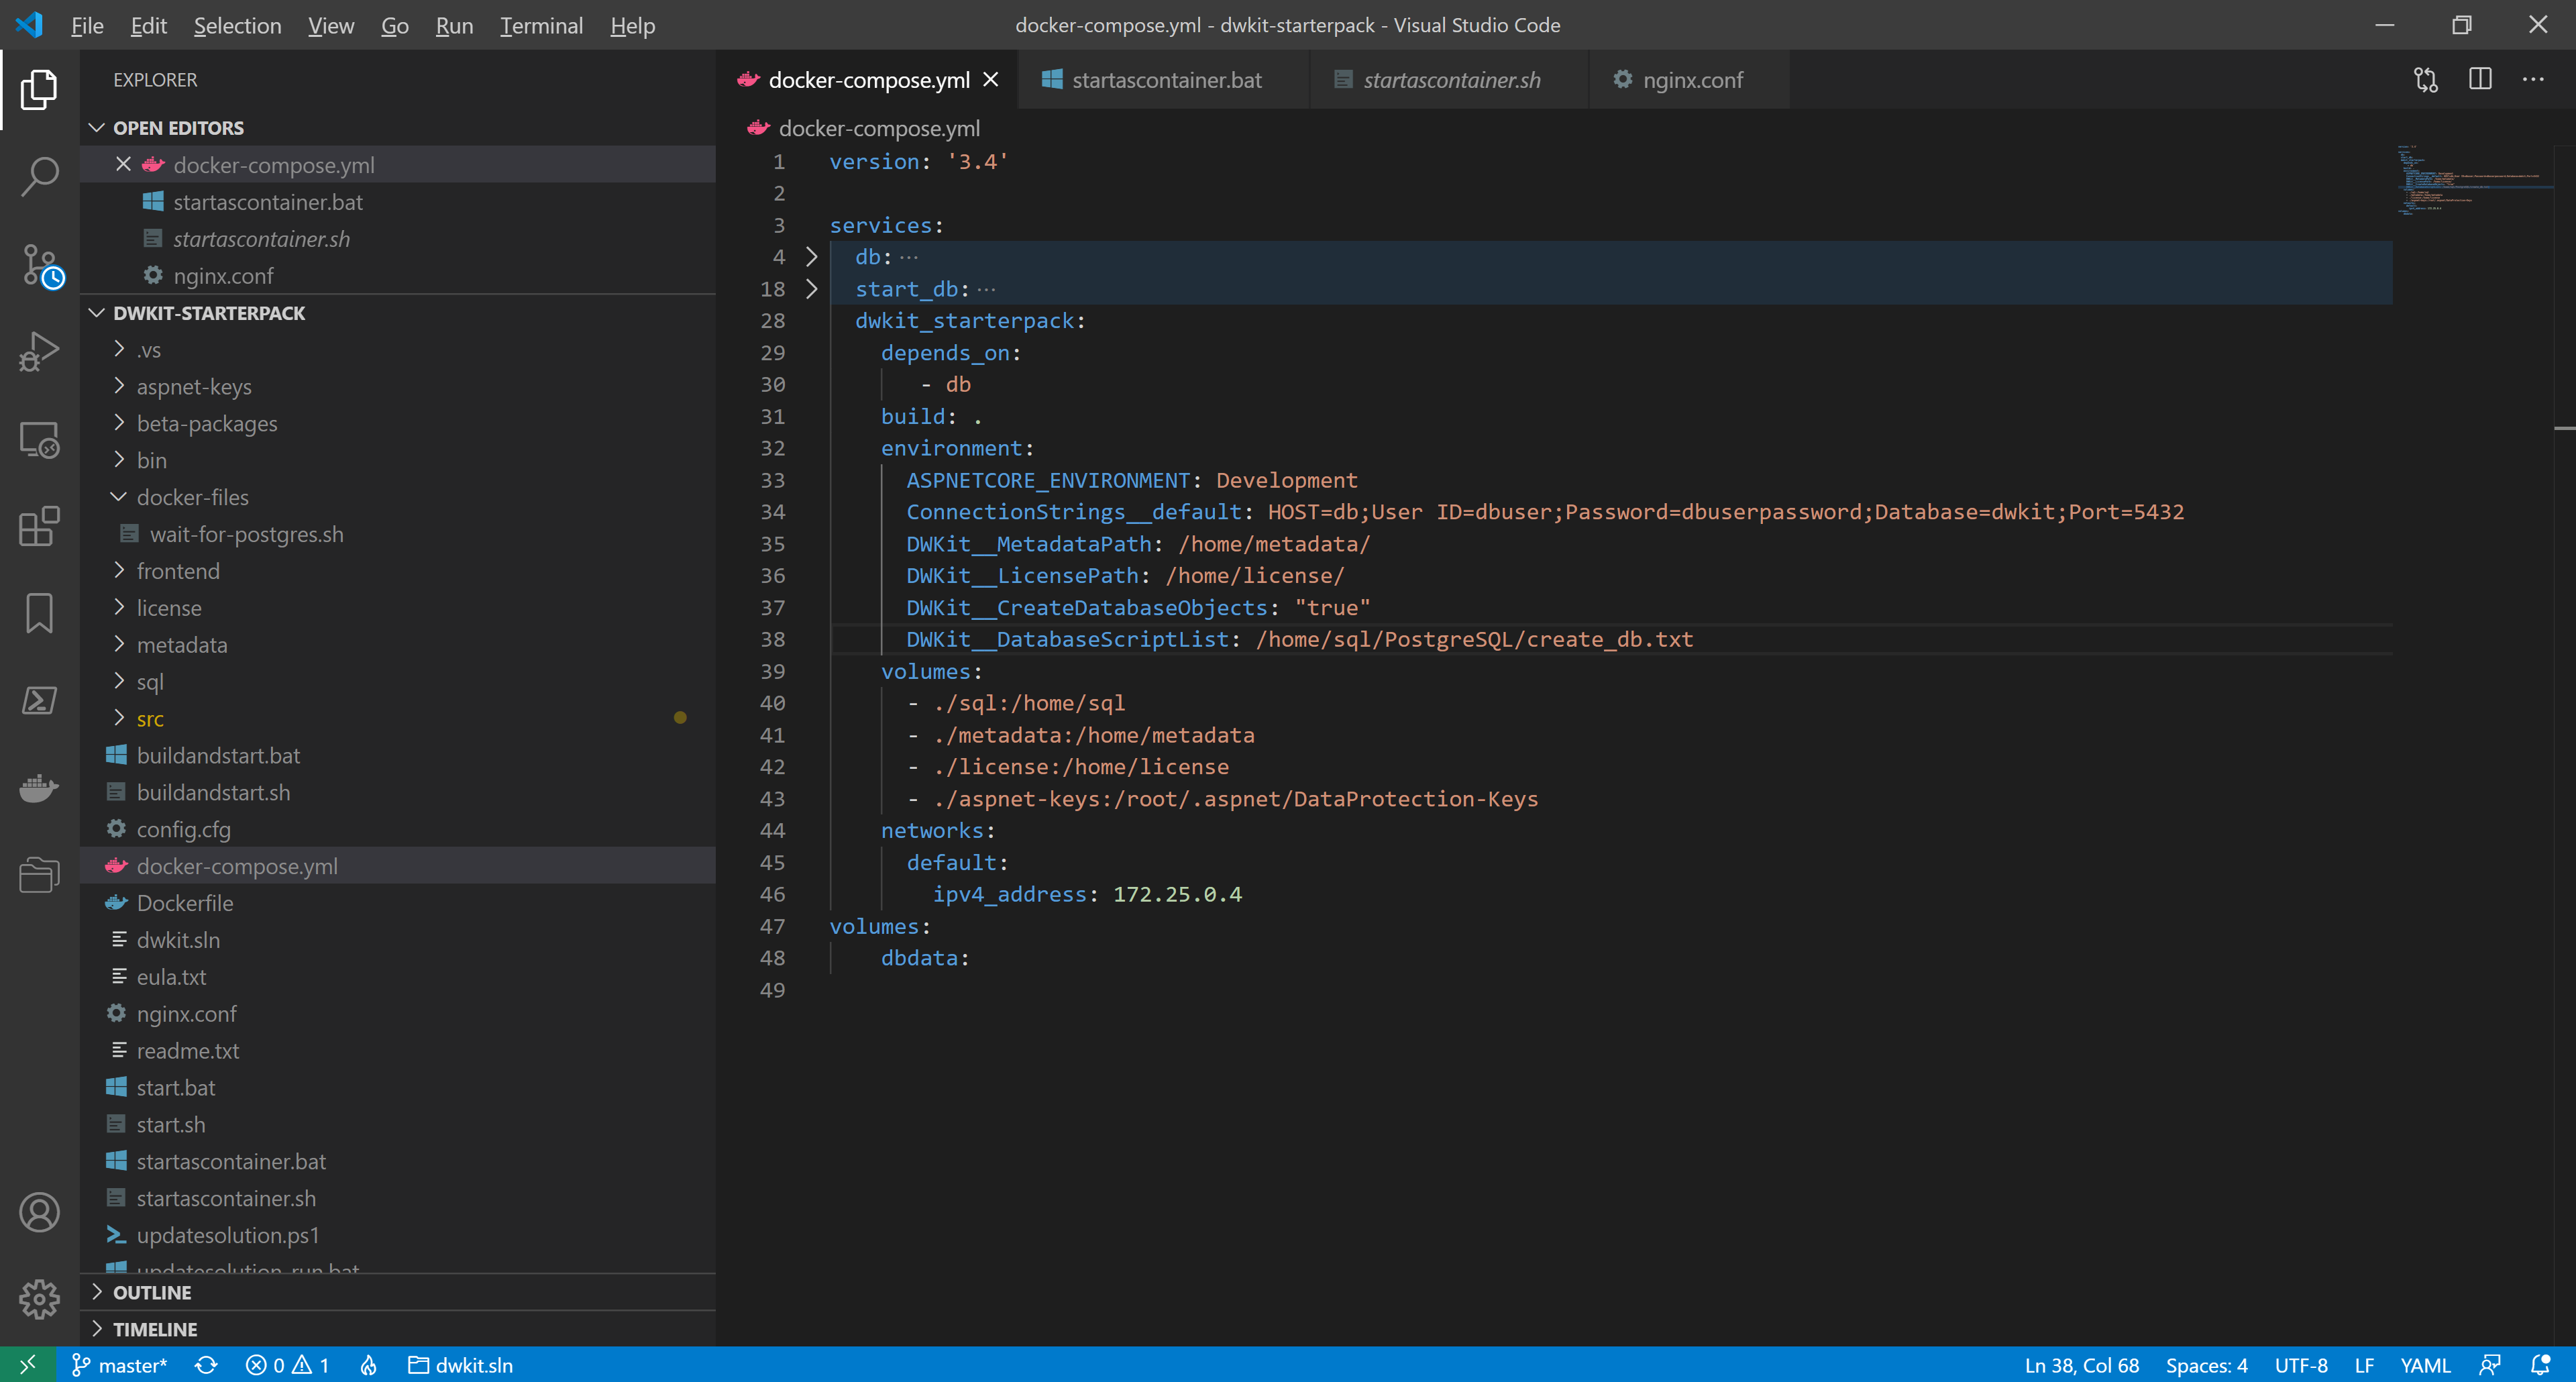Open Dockerfile in the file tree
Screen dimensions: 2576x1382
point(398,903)
